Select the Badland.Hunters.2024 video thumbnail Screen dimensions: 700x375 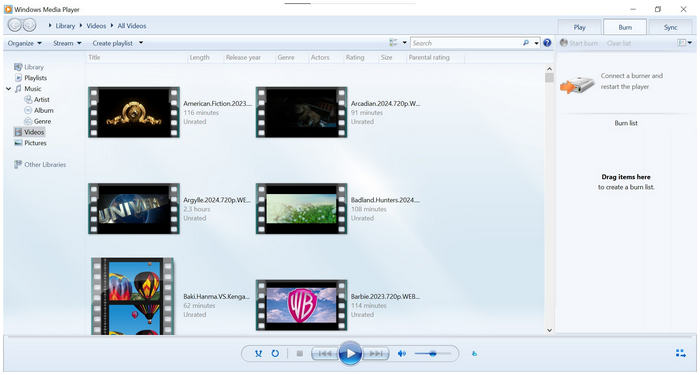[x=301, y=208]
